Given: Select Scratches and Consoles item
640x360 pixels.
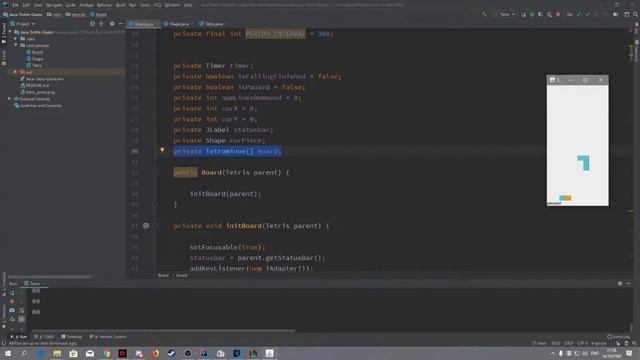Looking at the screenshot, I should pos(38,106).
